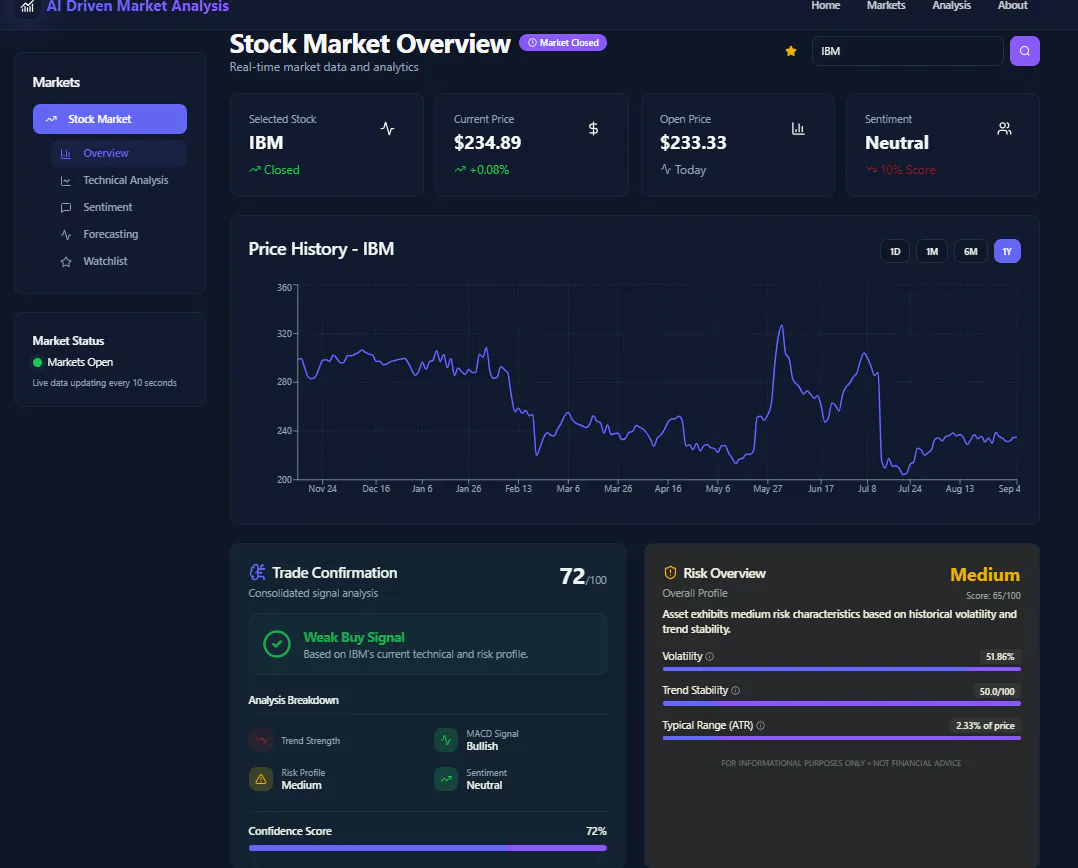Screen dimensions: 1078x868
Task: Select the Stock Market sidebar button
Action: pos(110,119)
